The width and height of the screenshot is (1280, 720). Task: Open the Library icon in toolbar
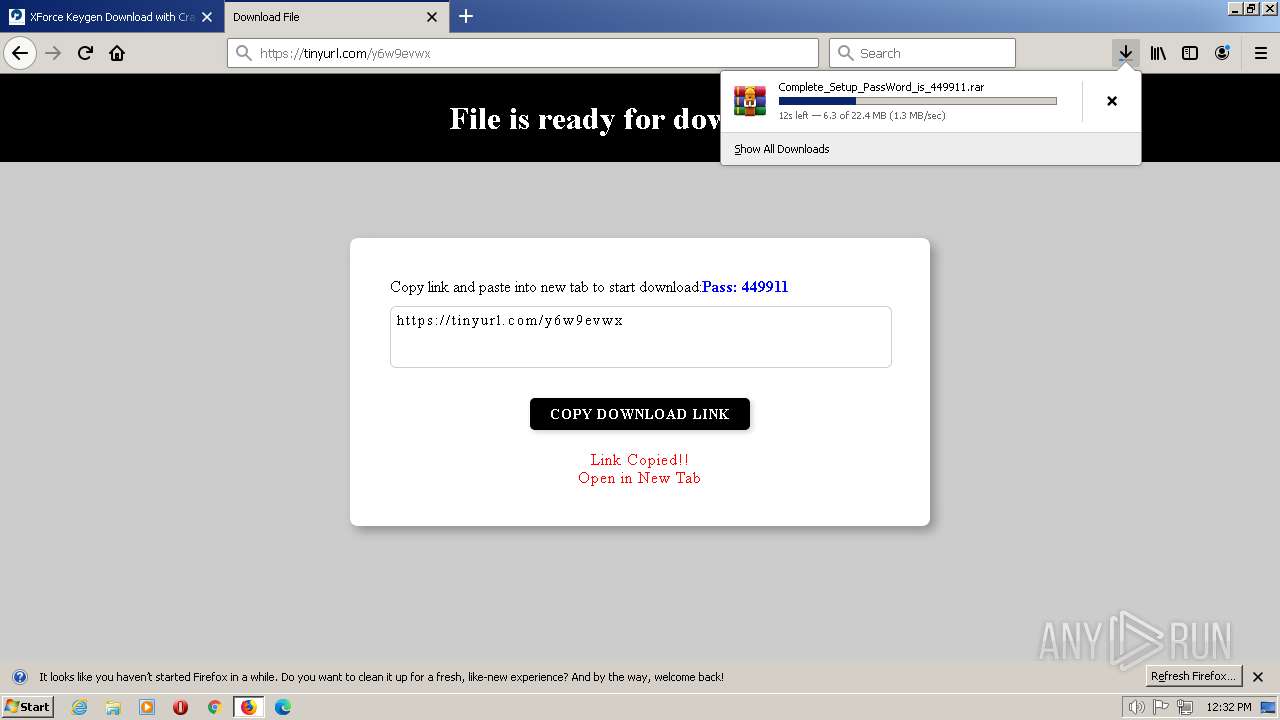(1158, 53)
